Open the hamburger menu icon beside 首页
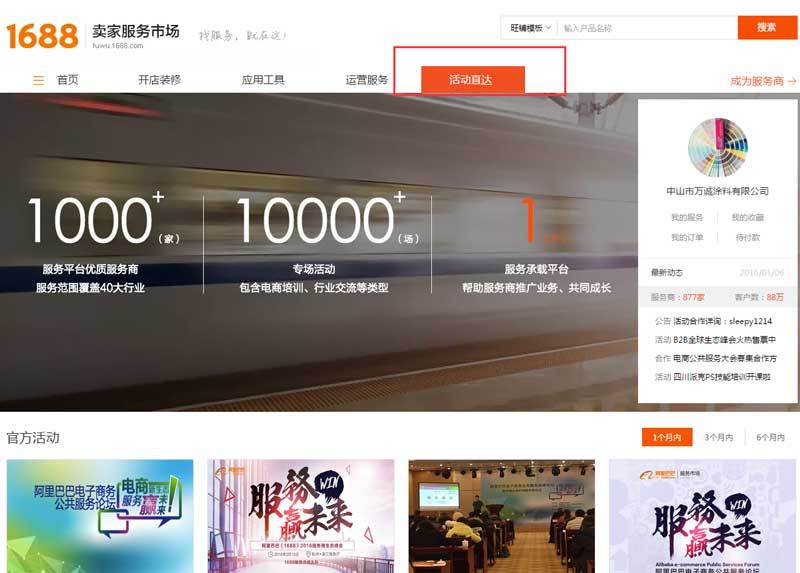This screenshot has height=573, width=800. [x=38, y=80]
